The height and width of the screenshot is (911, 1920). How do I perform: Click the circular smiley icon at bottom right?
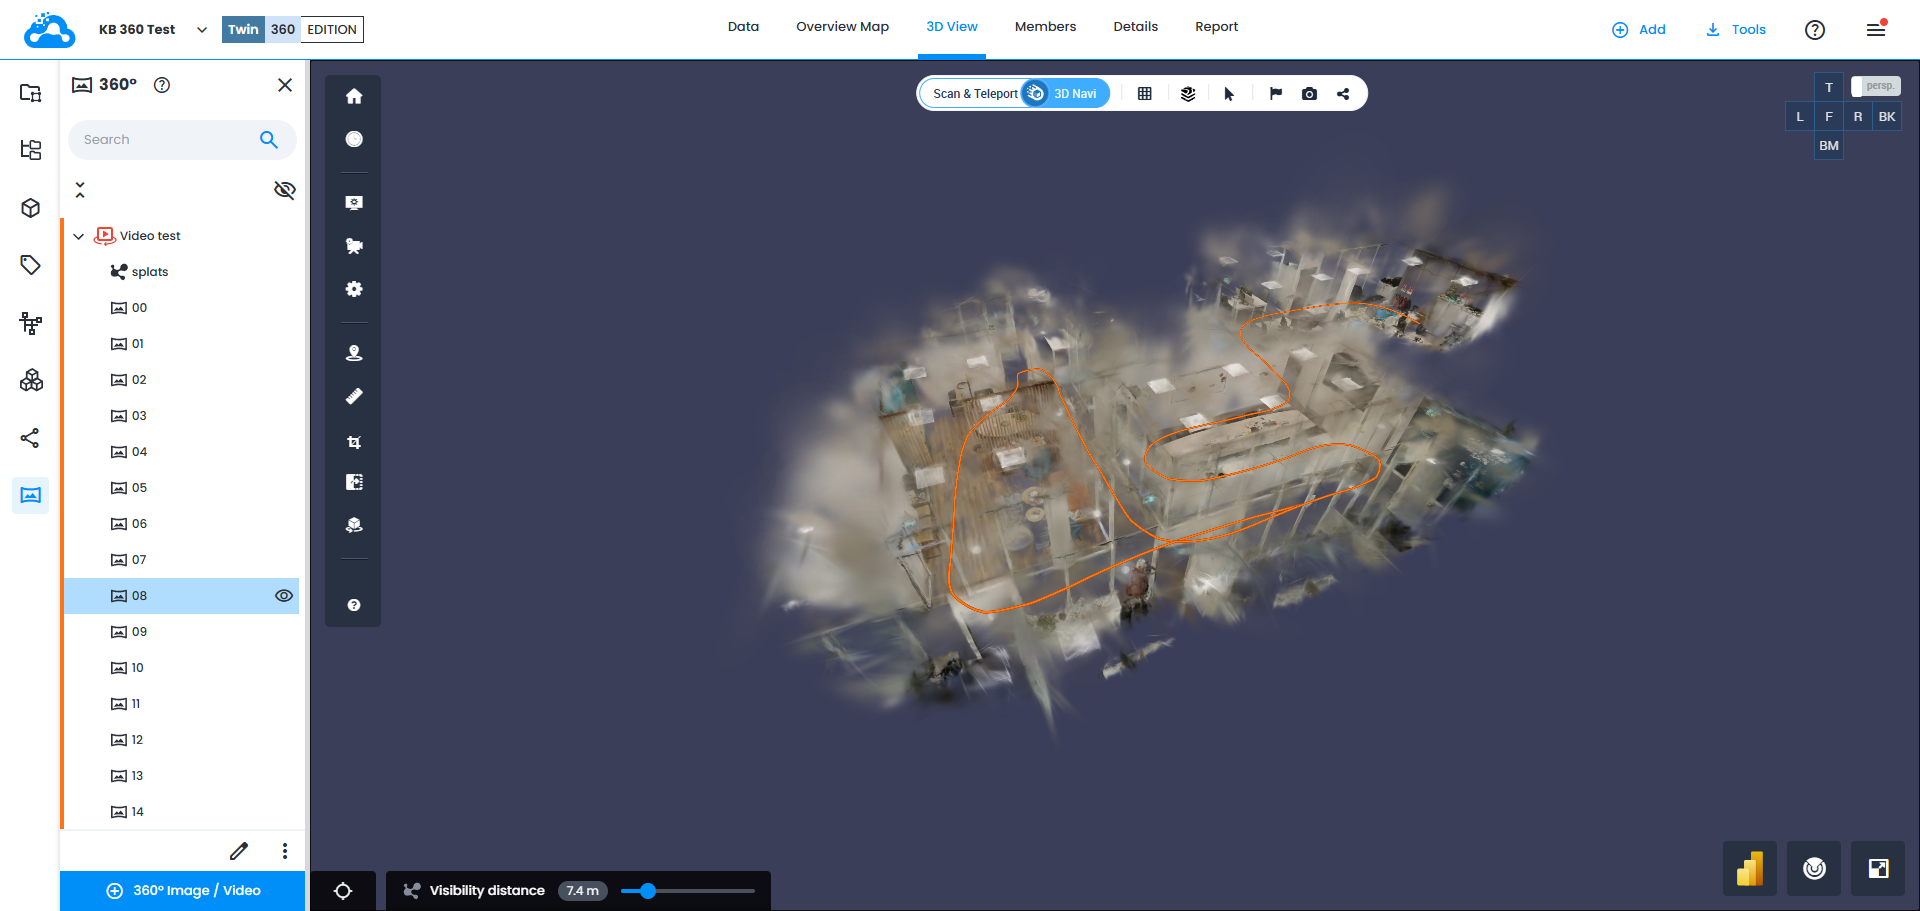1814,868
